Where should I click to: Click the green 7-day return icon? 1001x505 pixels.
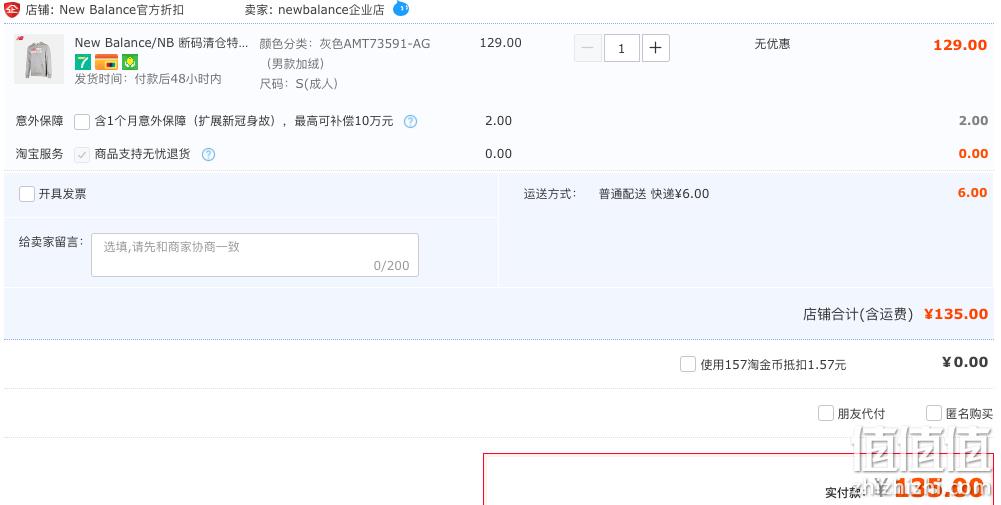pyautogui.click(x=83, y=62)
